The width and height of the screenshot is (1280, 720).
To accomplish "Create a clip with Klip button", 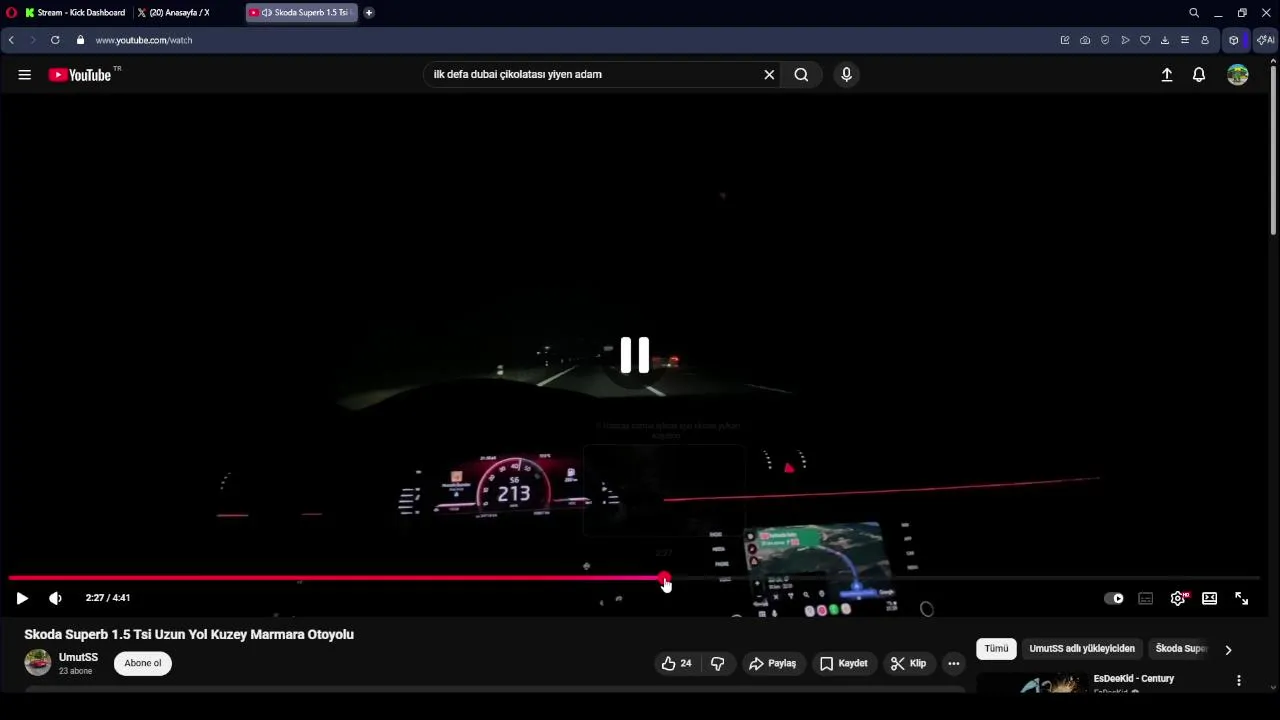I will pyautogui.click(x=908, y=663).
